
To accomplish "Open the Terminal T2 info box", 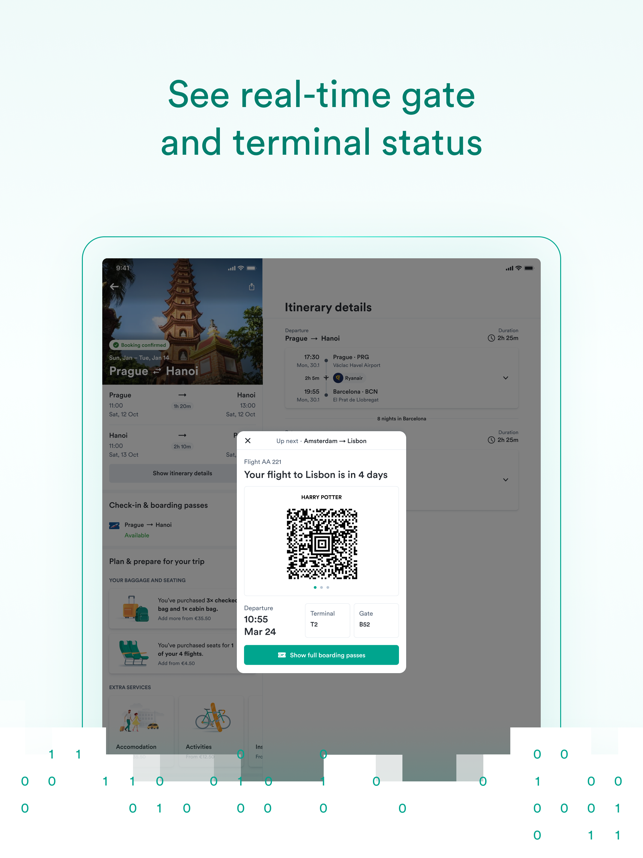I will pyautogui.click(x=327, y=620).
